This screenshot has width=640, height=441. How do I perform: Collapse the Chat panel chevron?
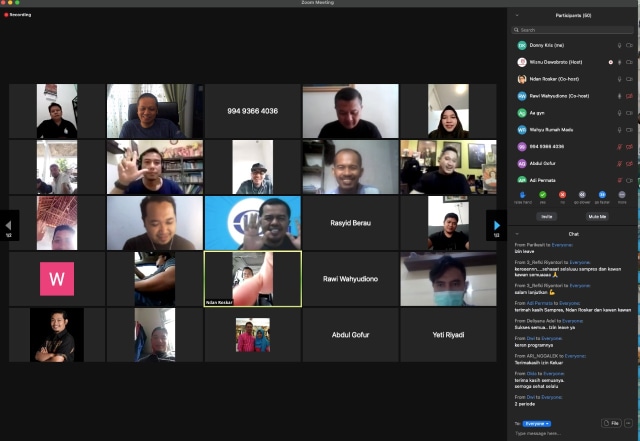[517, 234]
